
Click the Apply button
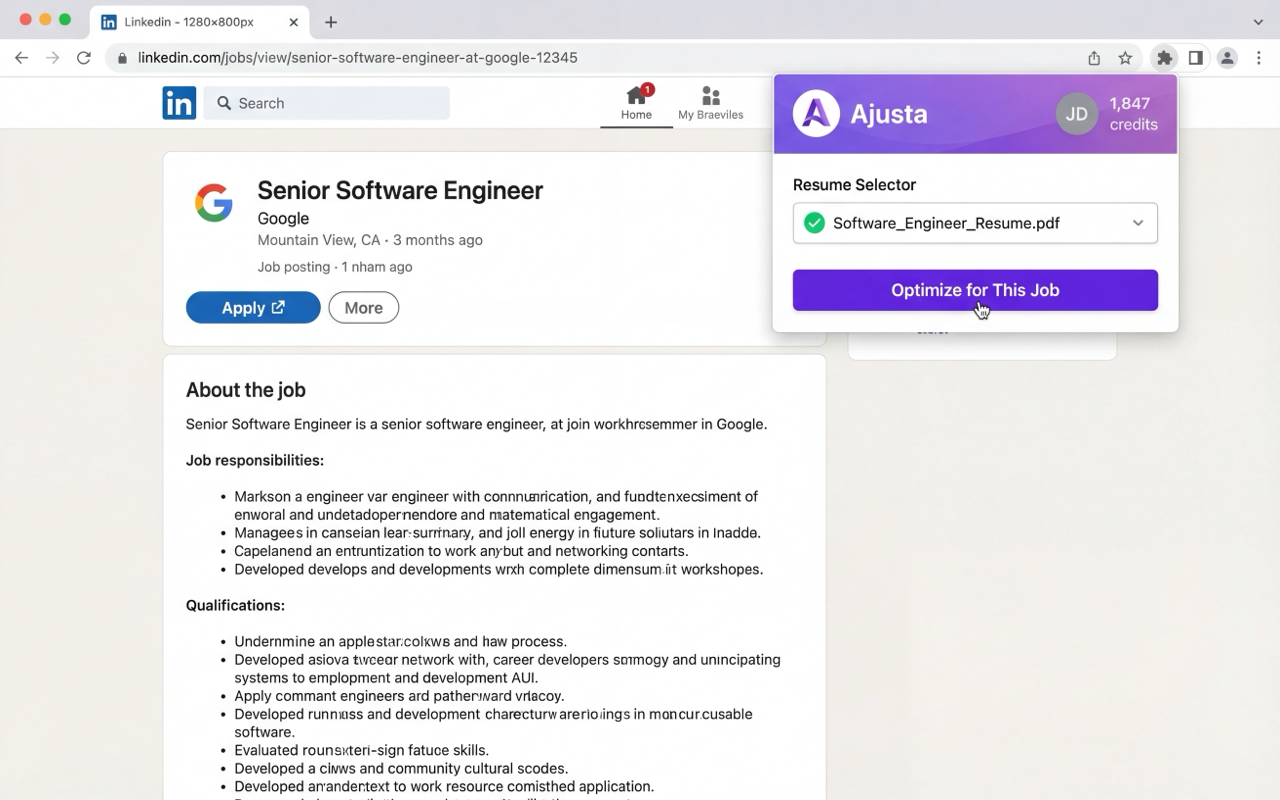pos(253,308)
